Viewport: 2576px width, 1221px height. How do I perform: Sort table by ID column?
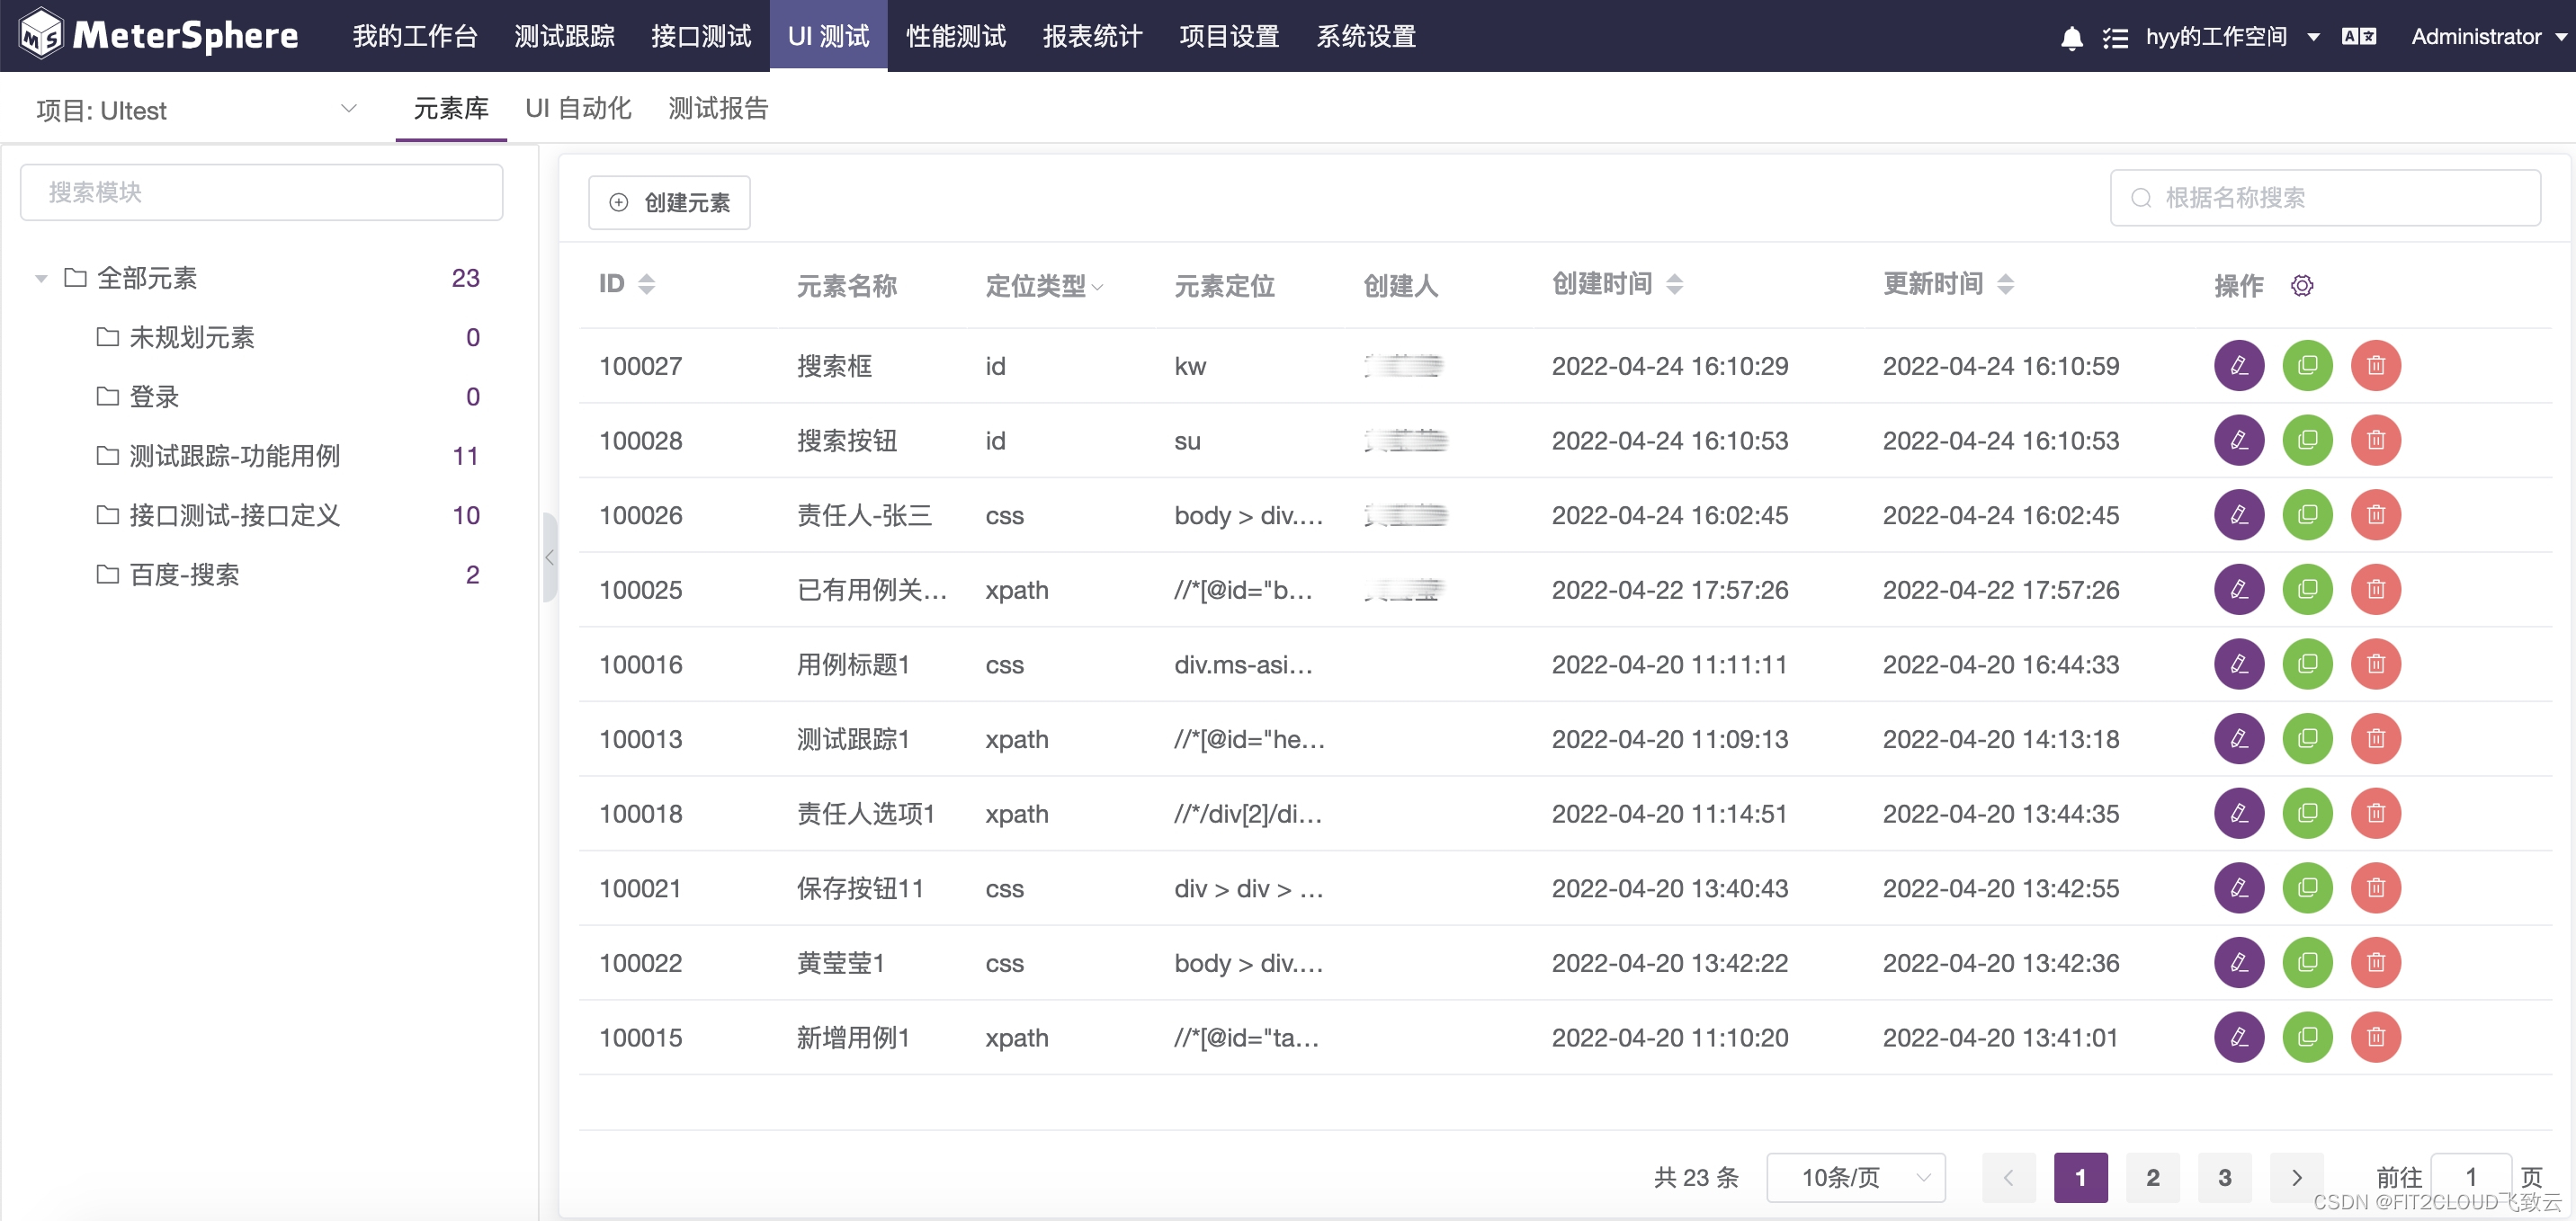point(646,285)
